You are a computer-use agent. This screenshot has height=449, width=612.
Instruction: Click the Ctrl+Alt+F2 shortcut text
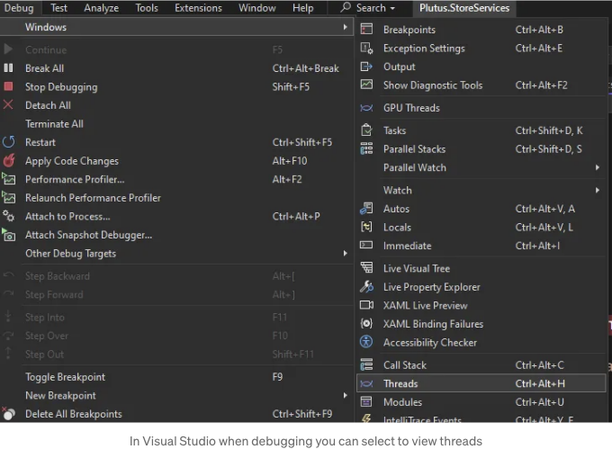pyautogui.click(x=541, y=85)
